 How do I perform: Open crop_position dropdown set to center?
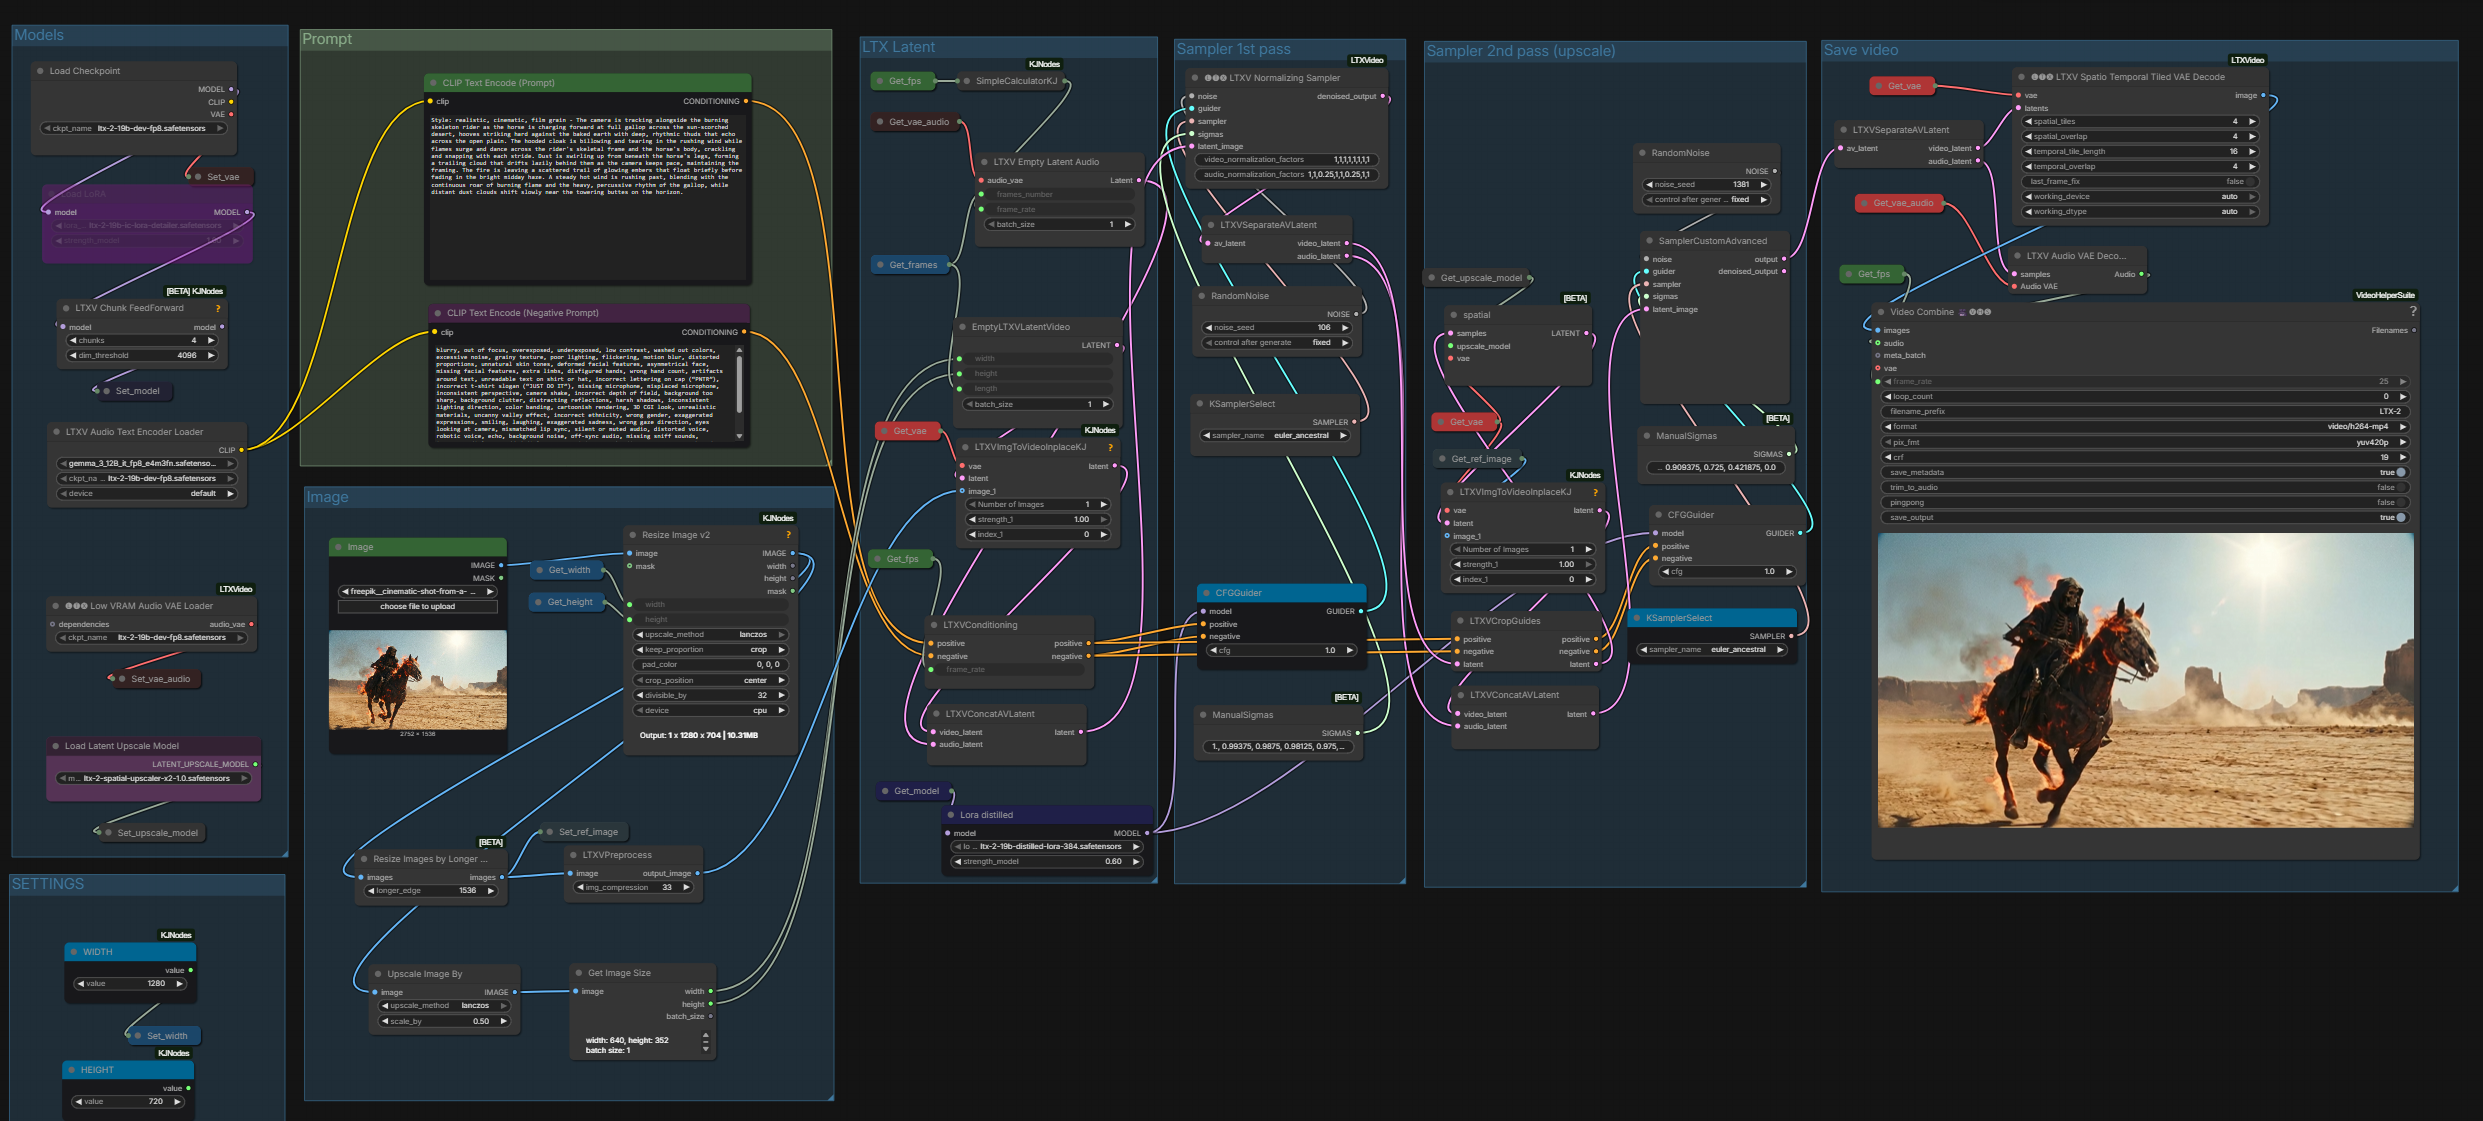pos(711,680)
